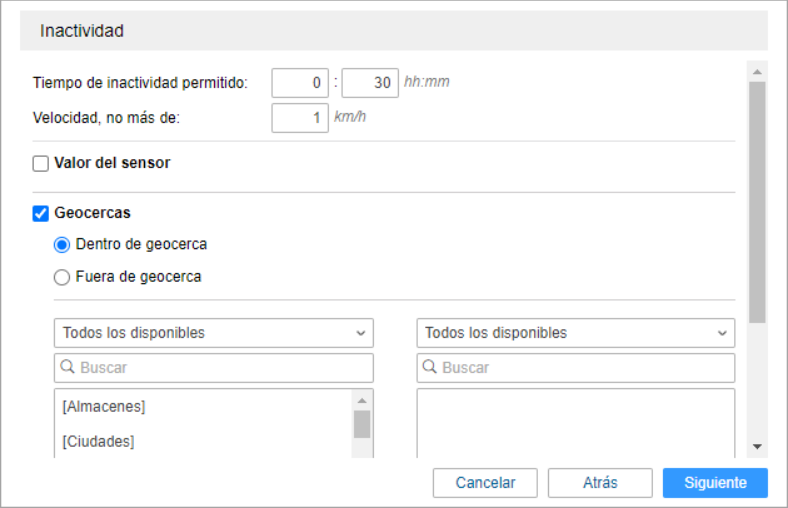Click the search icon in right Buscar field
The height and width of the screenshot is (508, 788).
click(x=430, y=367)
